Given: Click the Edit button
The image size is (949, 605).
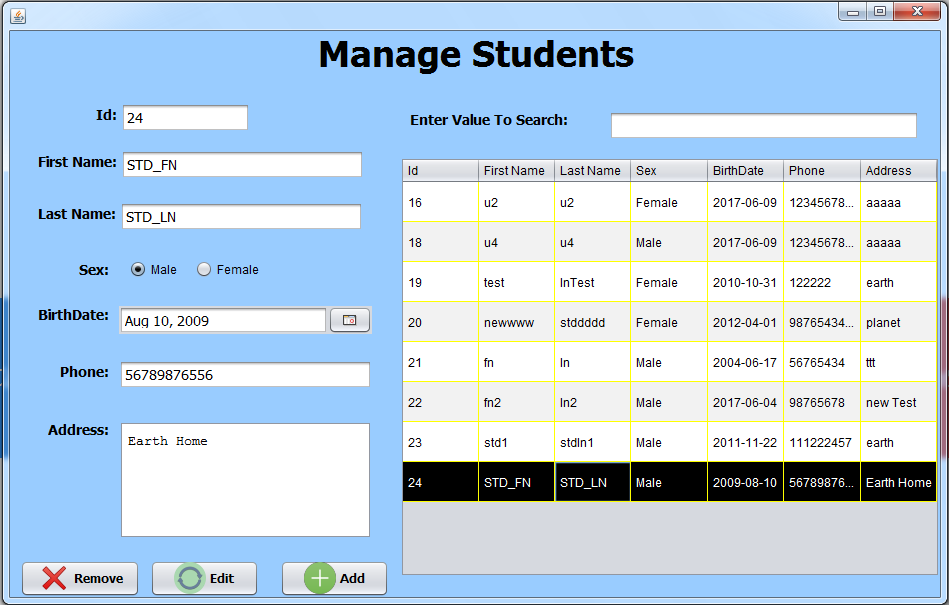Looking at the screenshot, I should pyautogui.click(x=204, y=578).
